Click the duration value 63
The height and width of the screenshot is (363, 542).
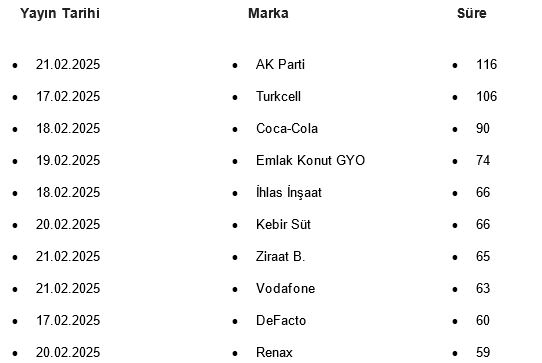tap(483, 288)
